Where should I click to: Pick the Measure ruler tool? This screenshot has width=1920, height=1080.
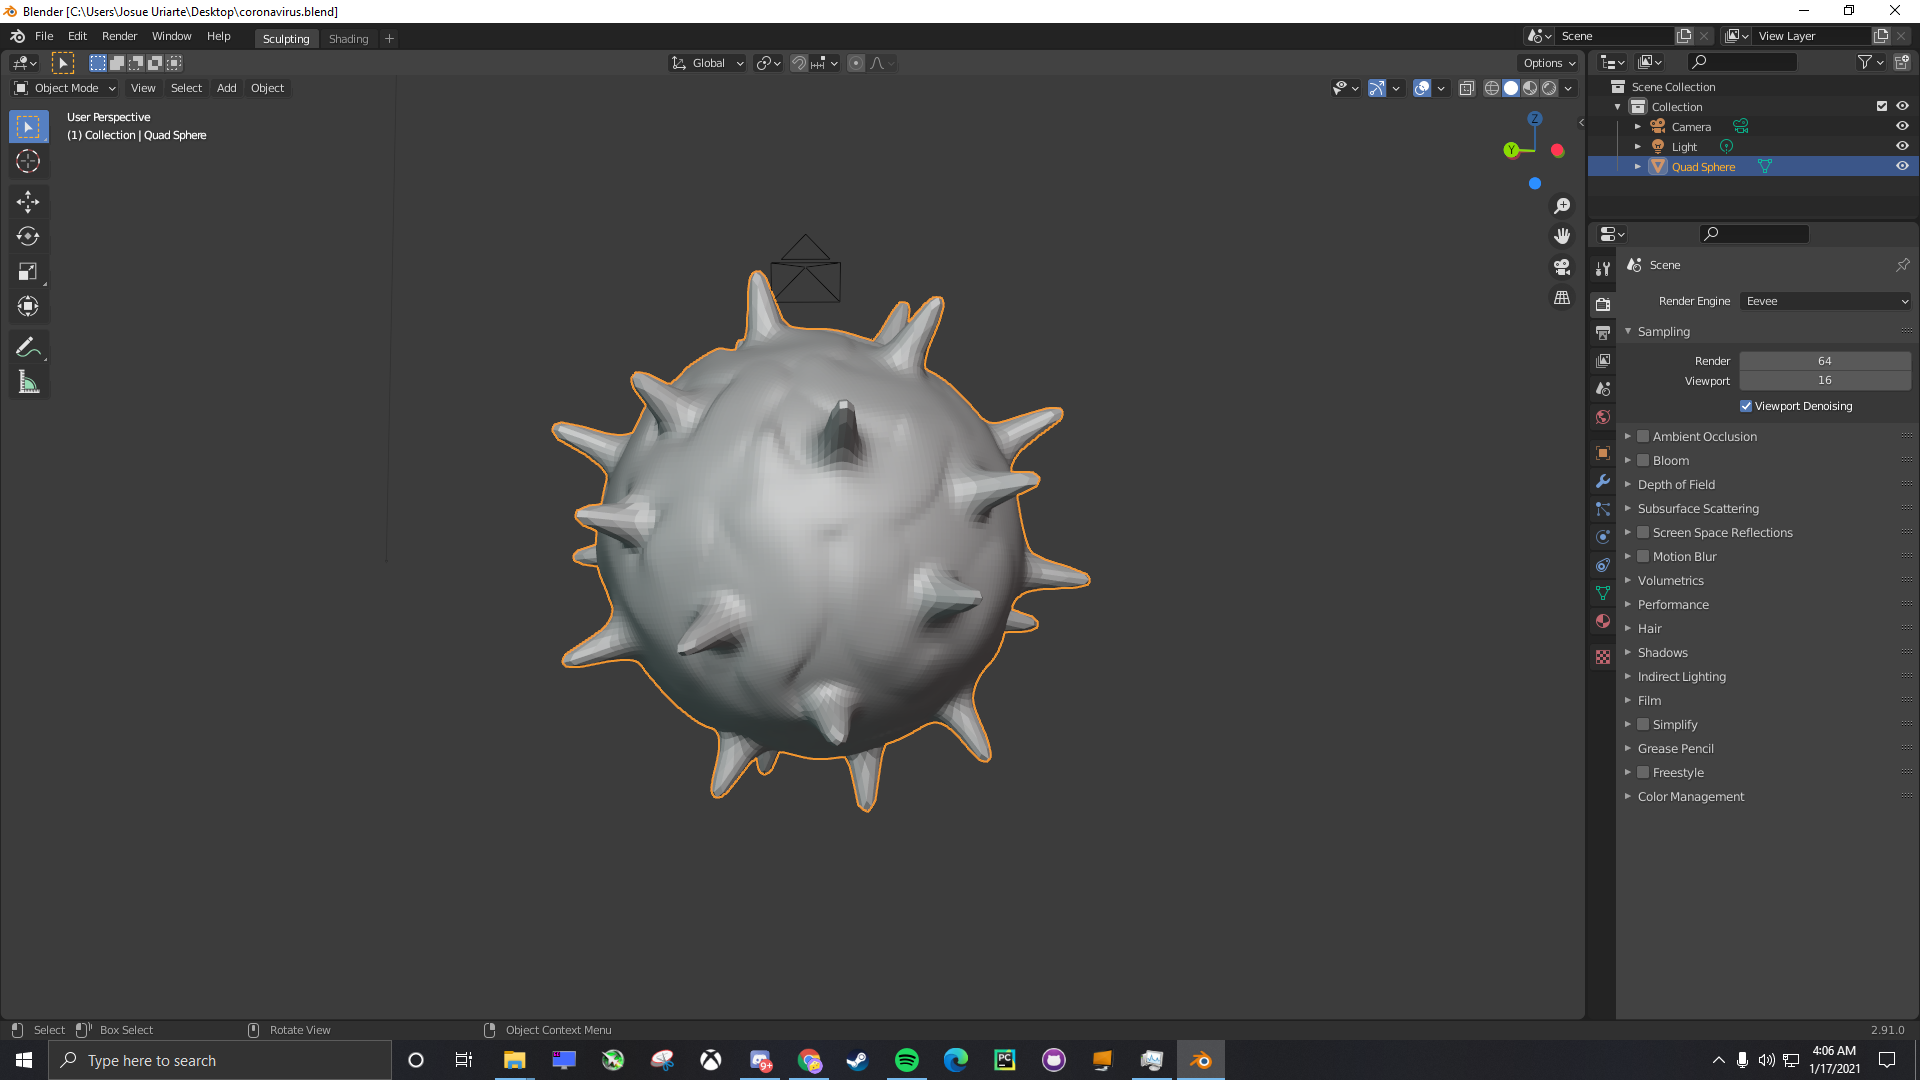point(28,382)
